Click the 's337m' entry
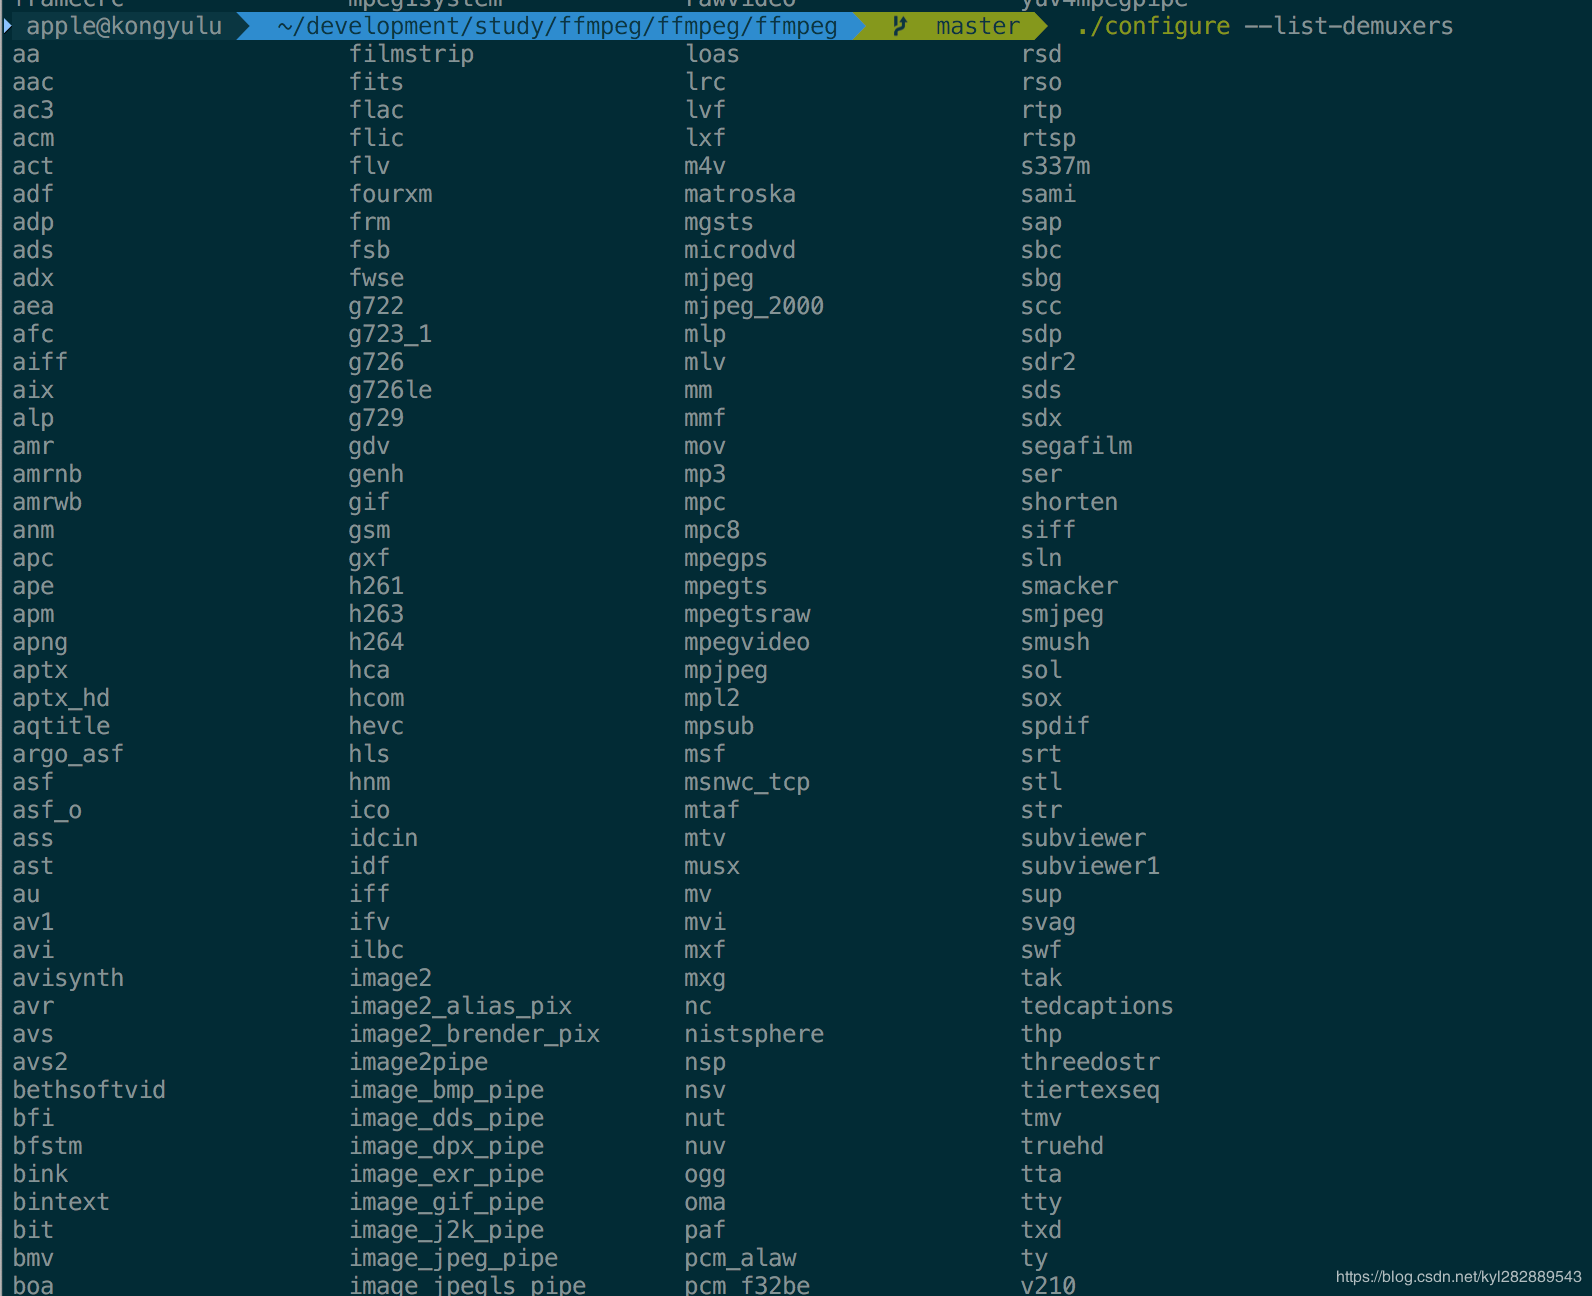The width and height of the screenshot is (1592, 1296). tap(1056, 166)
